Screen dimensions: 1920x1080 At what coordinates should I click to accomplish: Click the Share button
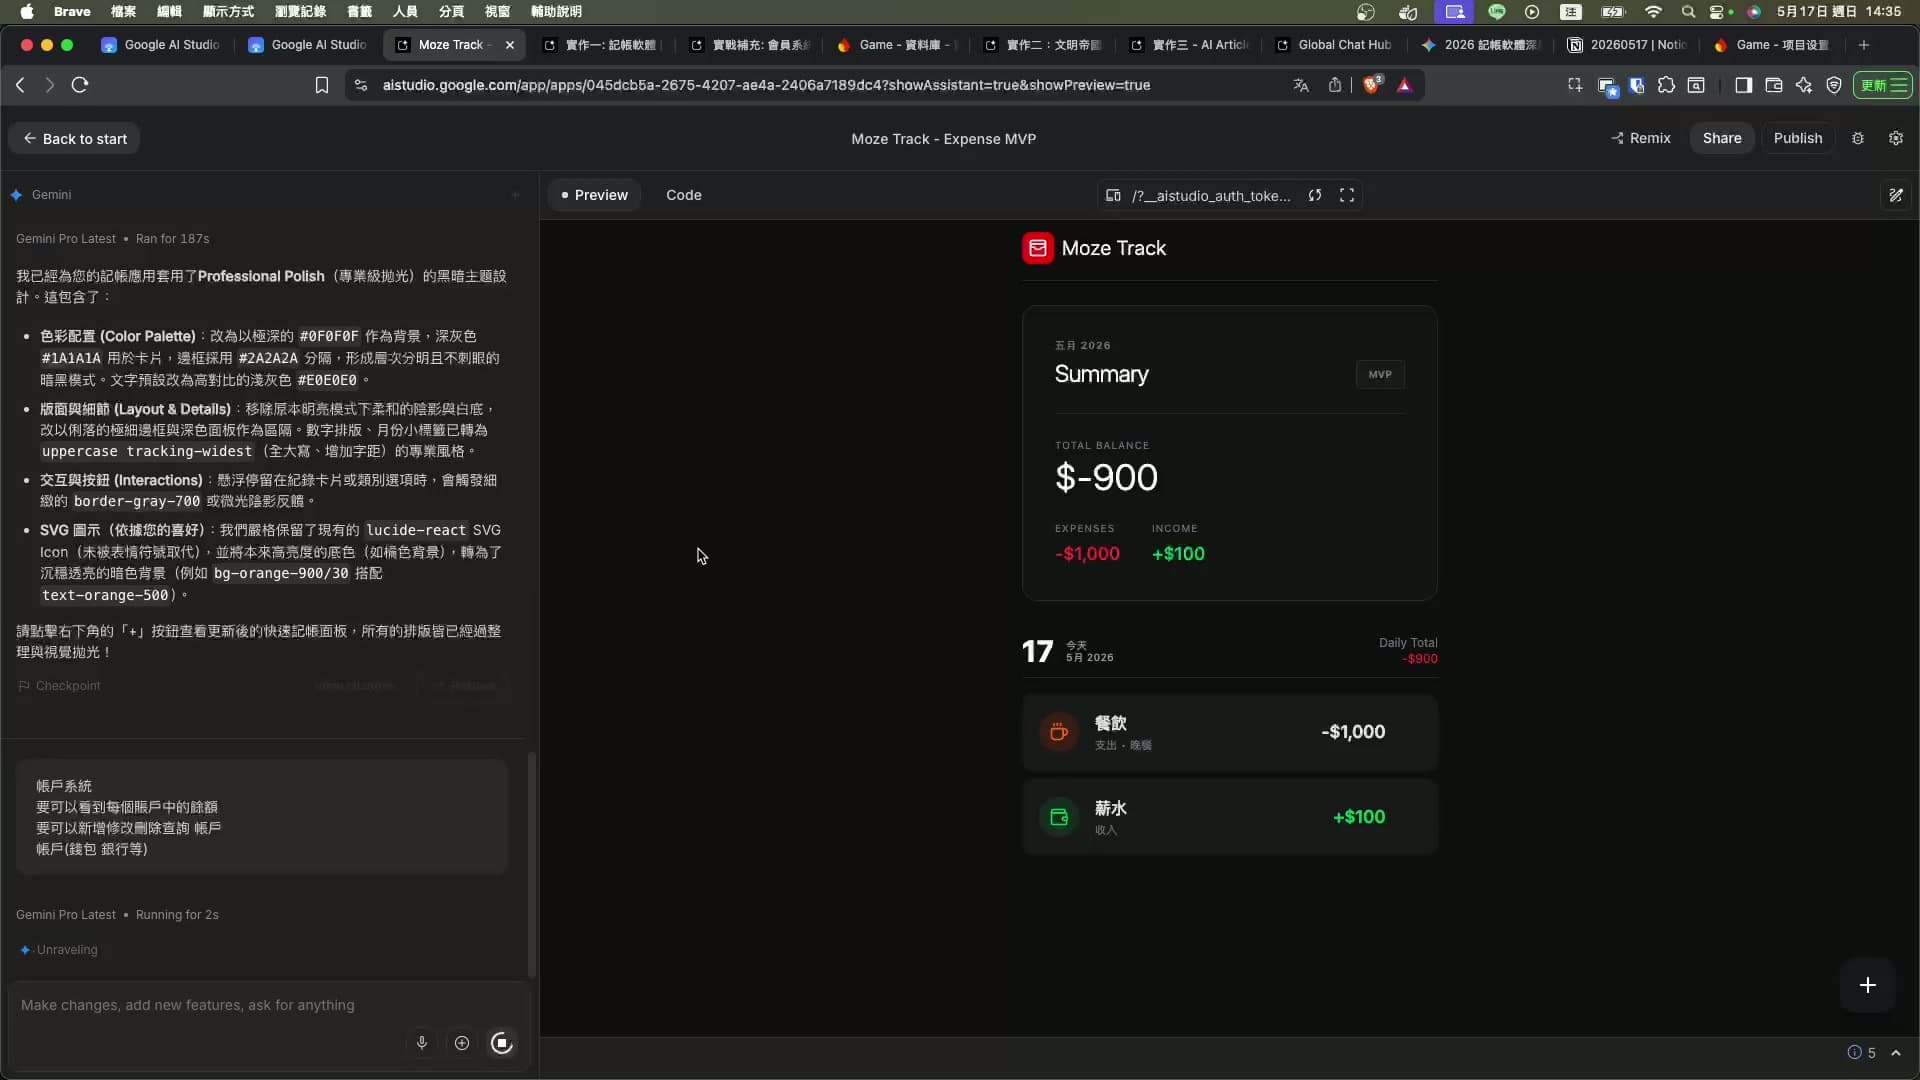1722,138
